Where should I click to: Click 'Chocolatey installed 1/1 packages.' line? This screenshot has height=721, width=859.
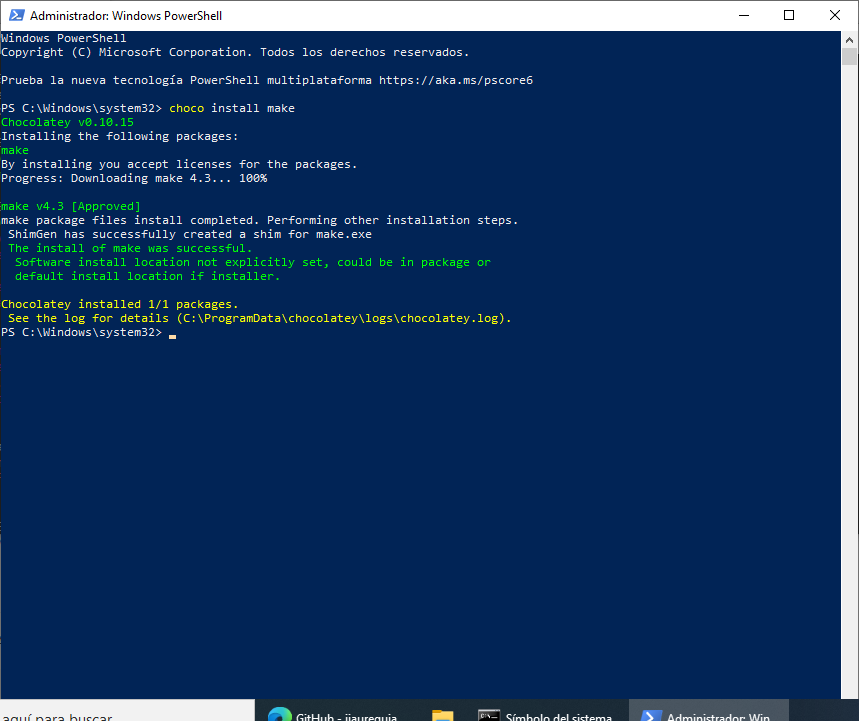[x=120, y=304]
